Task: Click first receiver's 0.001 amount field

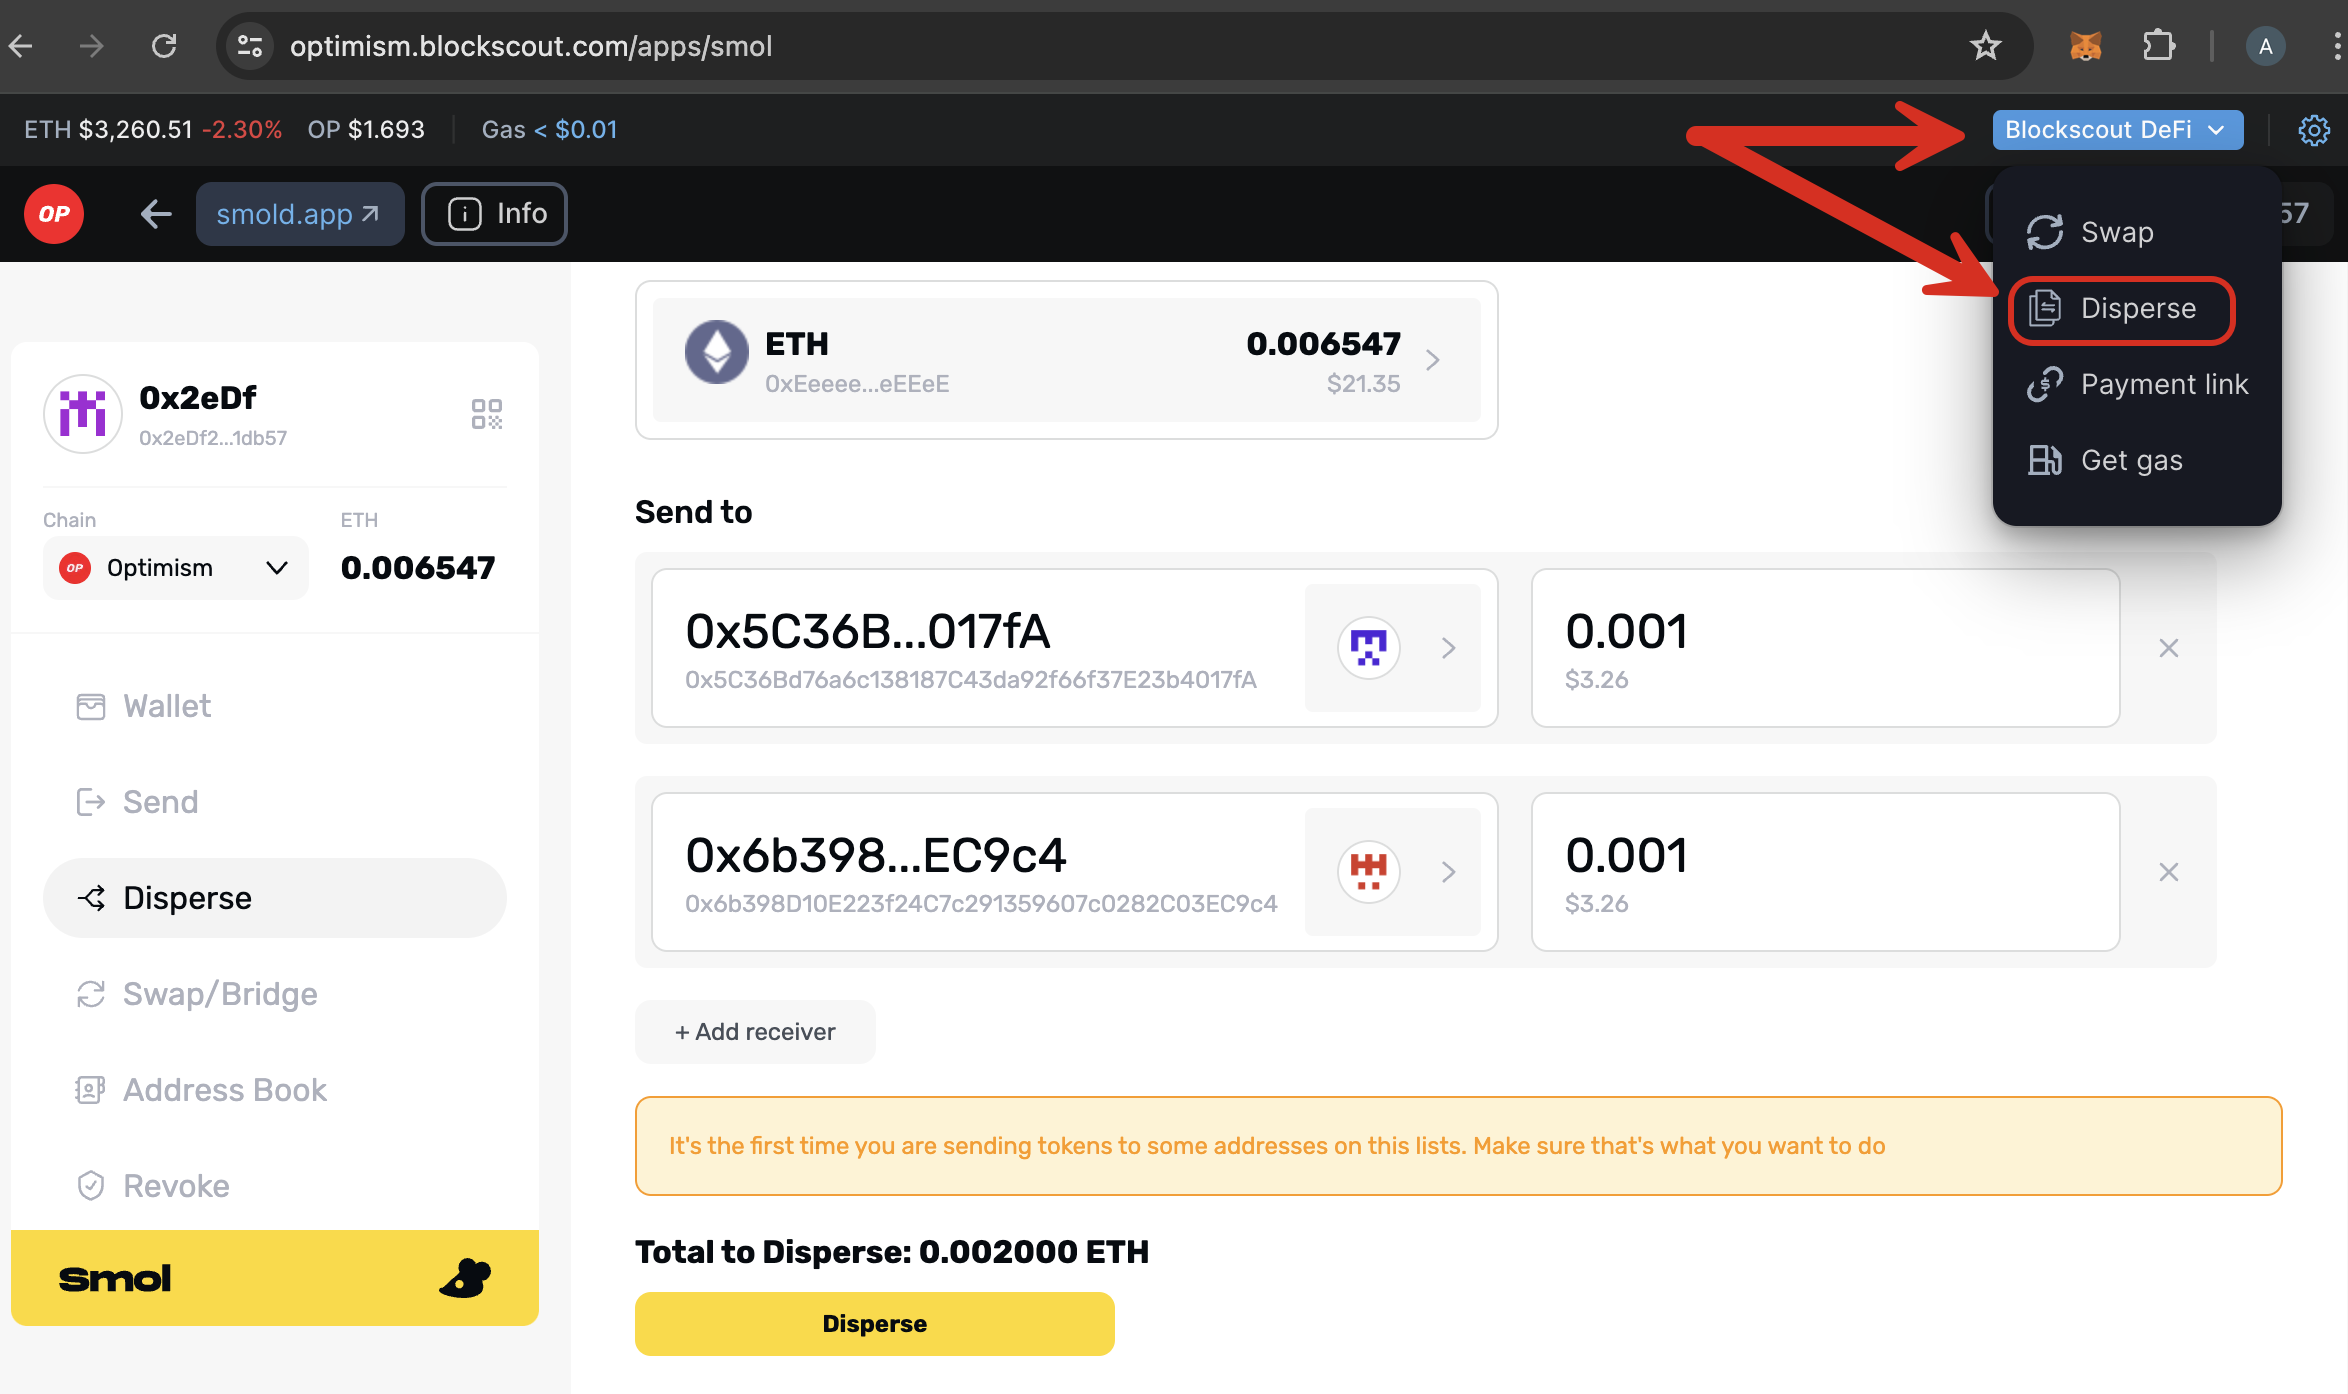Action: click(1824, 648)
